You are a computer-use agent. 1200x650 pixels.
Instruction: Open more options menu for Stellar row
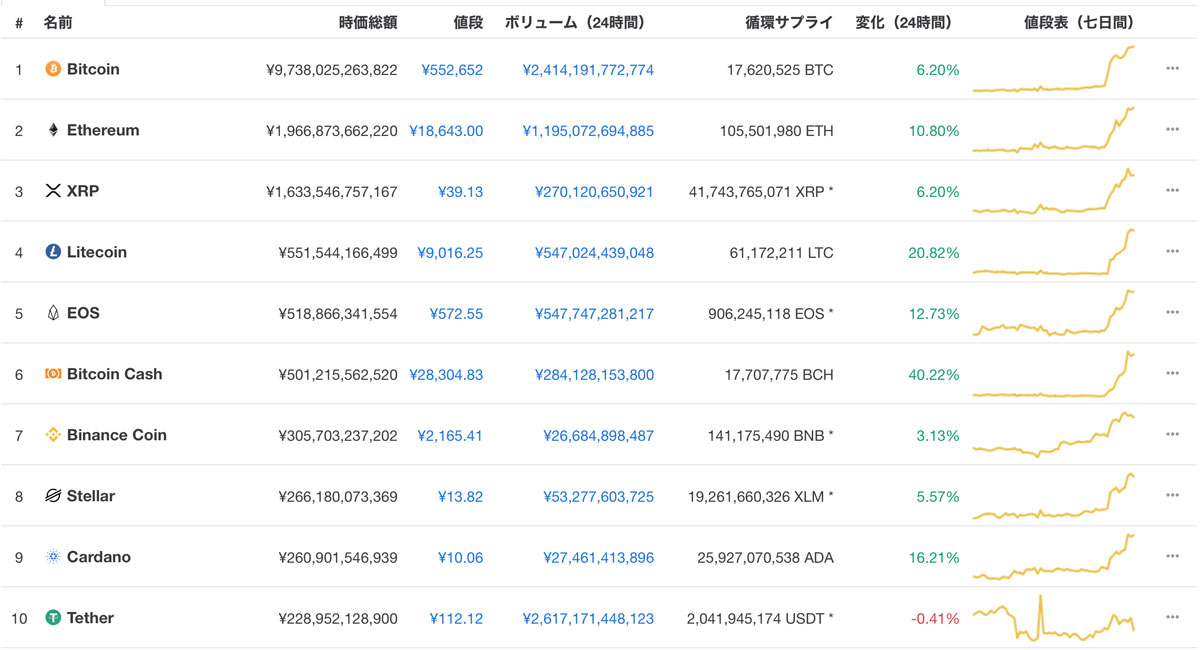[1172, 496]
